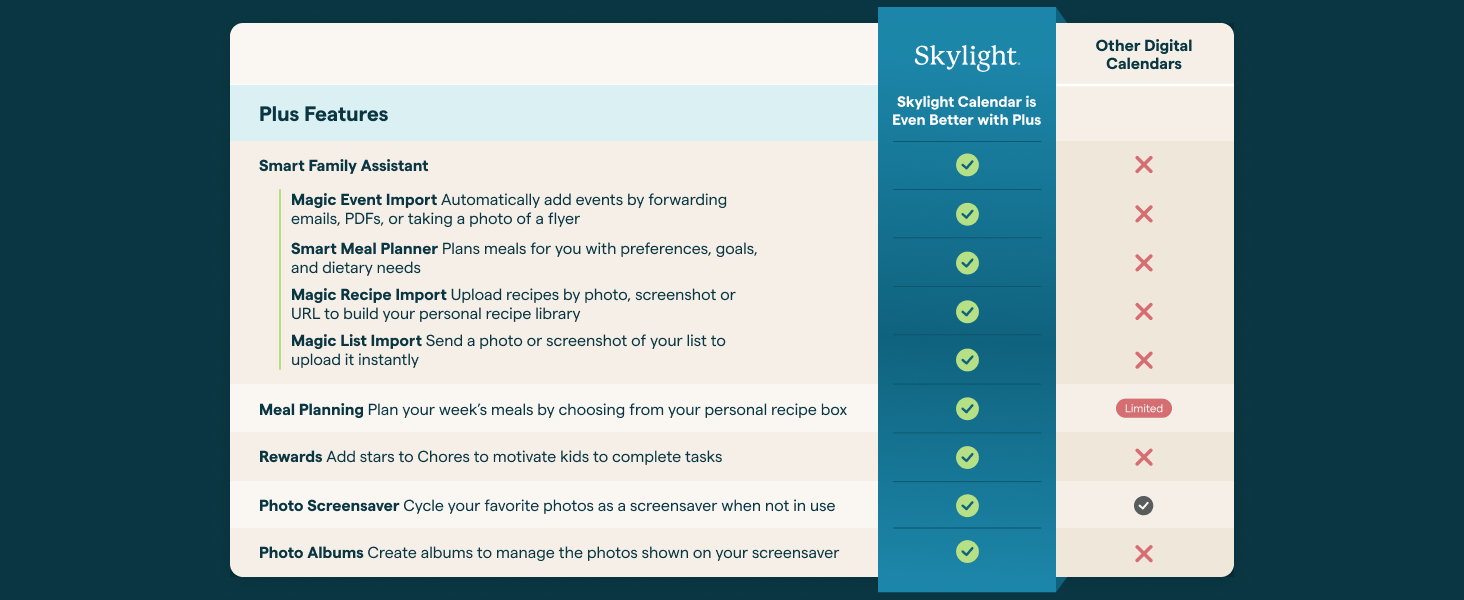Click the Magic Event Import feature label

364,200
